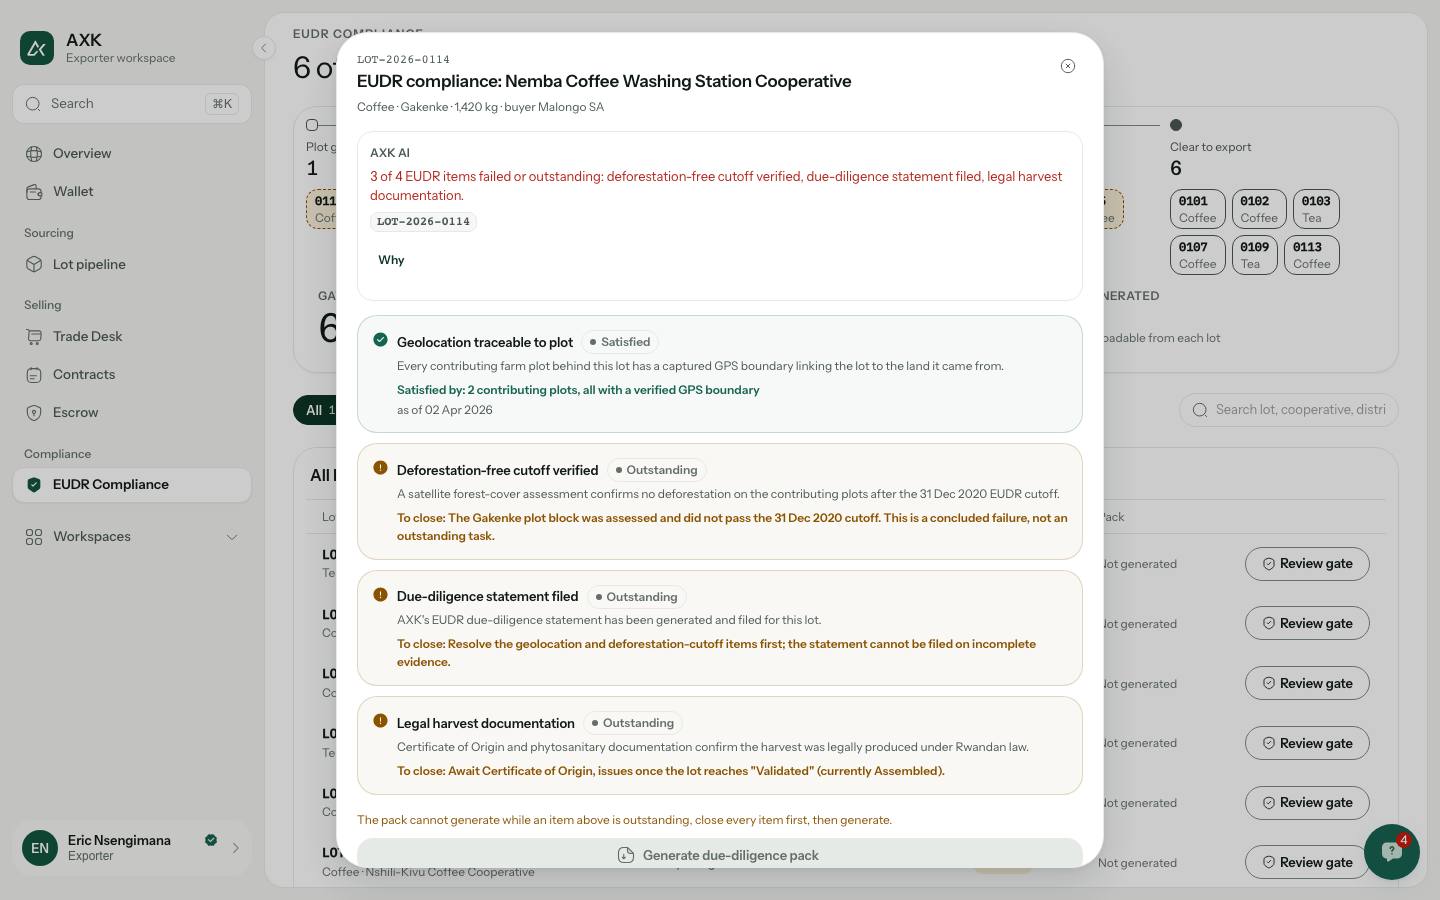Open lot chip 0103 Tea
The image size is (1440, 900).
(1316, 209)
